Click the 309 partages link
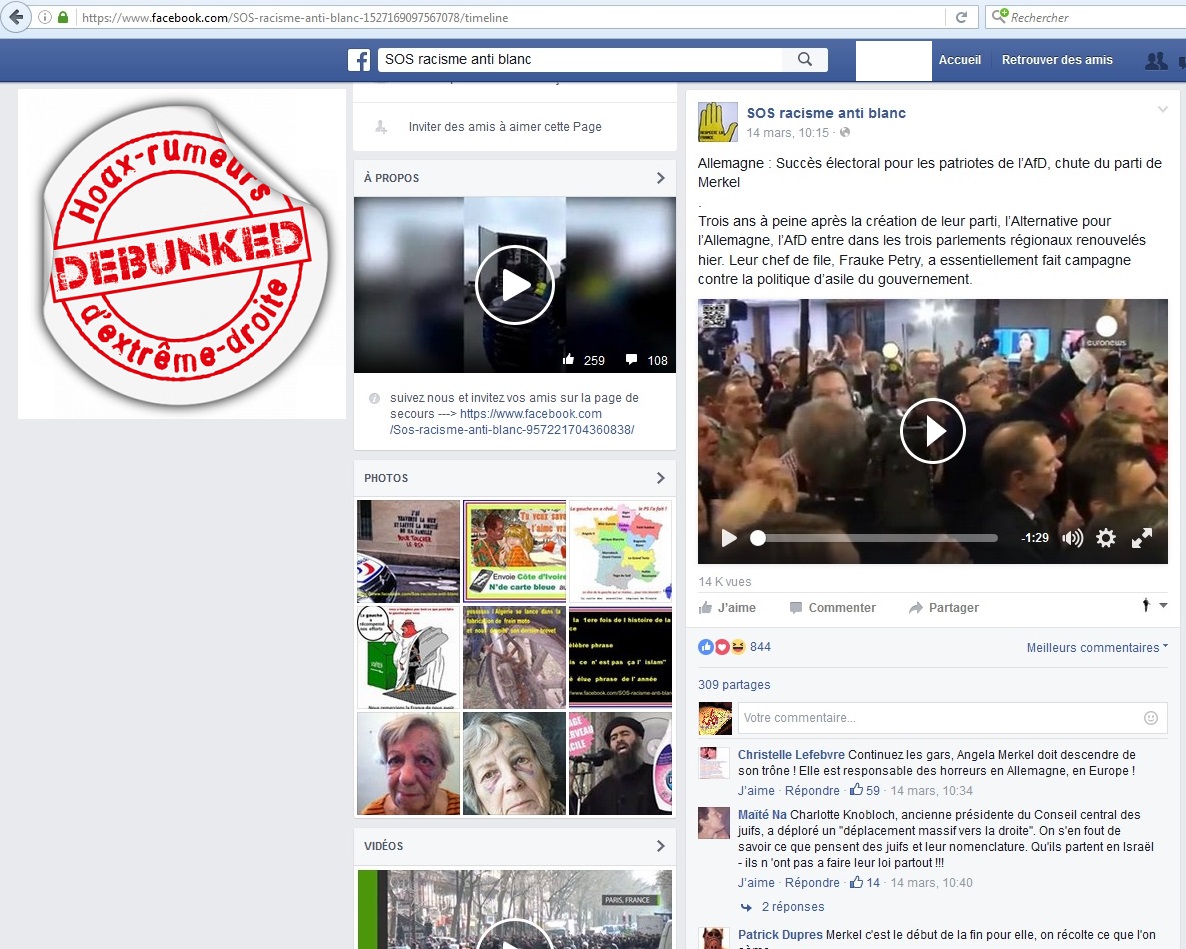The width and height of the screenshot is (1186, 949). coord(734,684)
